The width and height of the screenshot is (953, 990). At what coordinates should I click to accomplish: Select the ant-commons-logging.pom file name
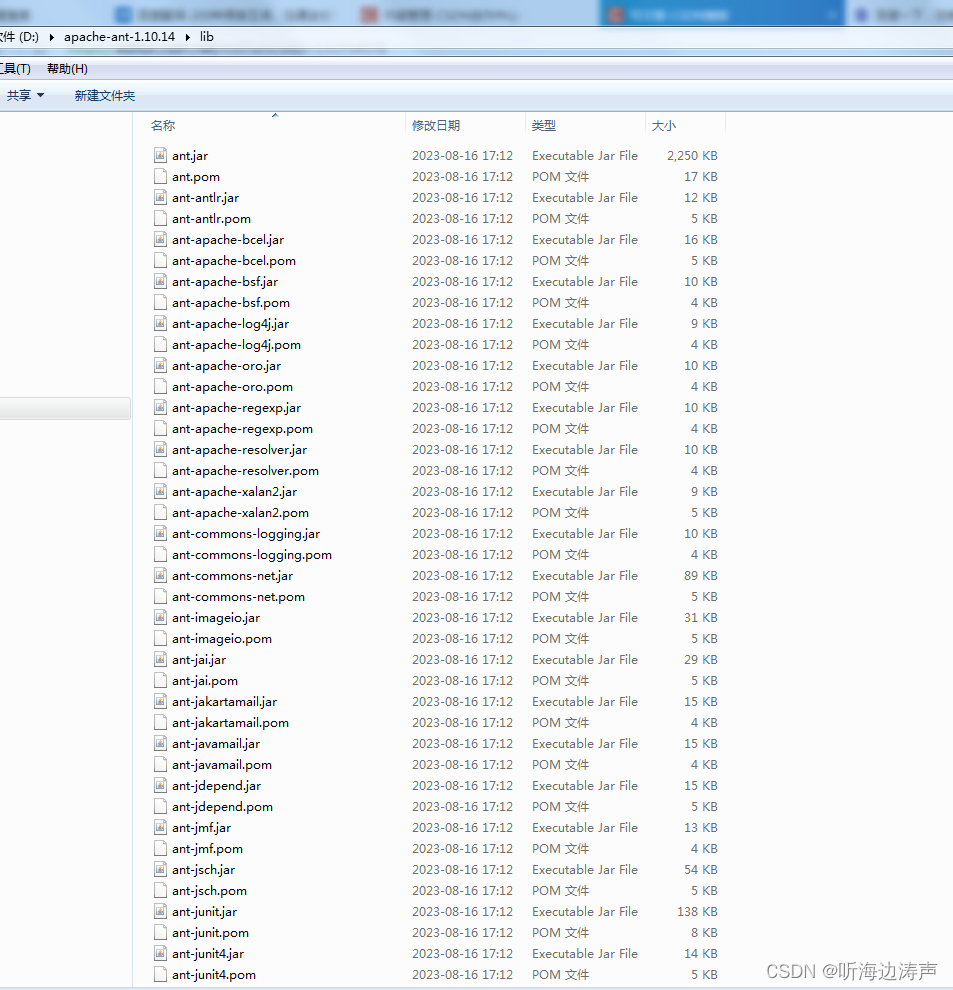(252, 554)
